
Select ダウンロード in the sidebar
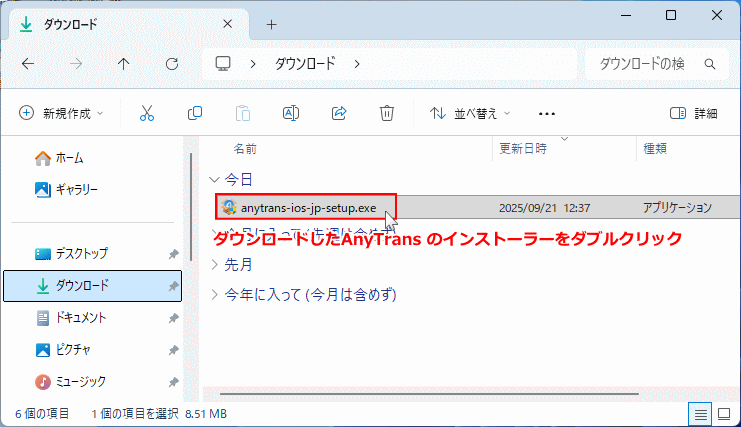click(x=93, y=286)
